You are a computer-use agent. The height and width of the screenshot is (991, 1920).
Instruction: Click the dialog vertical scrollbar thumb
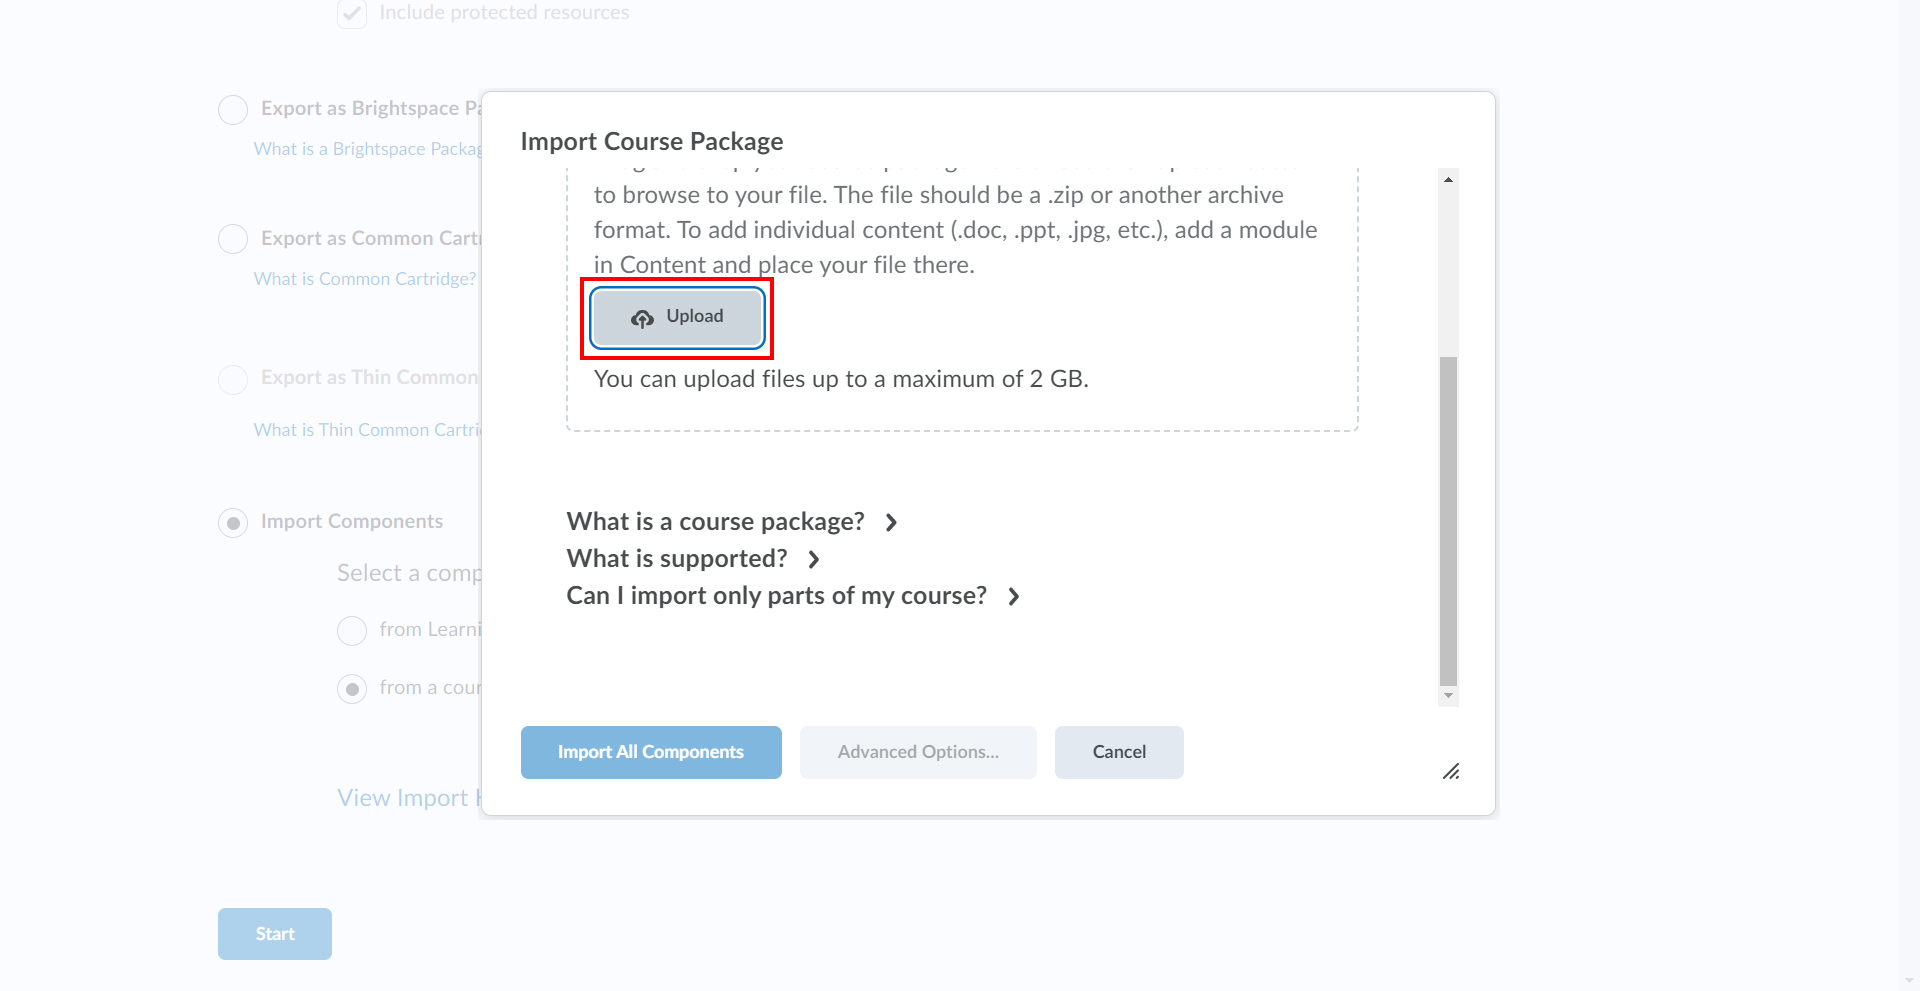point(1448,520)
